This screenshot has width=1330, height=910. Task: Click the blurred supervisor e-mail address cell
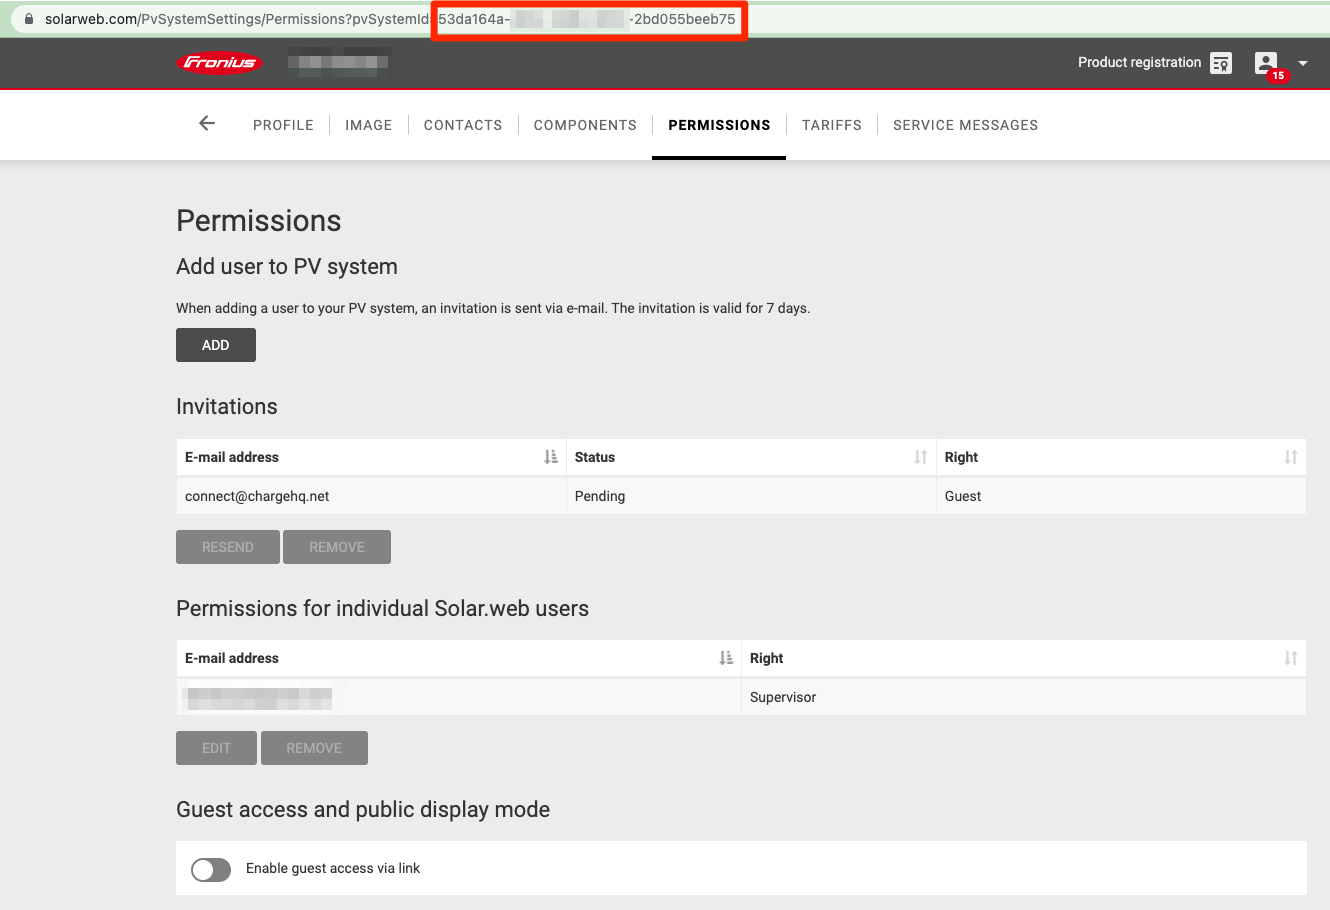[459, 697]
